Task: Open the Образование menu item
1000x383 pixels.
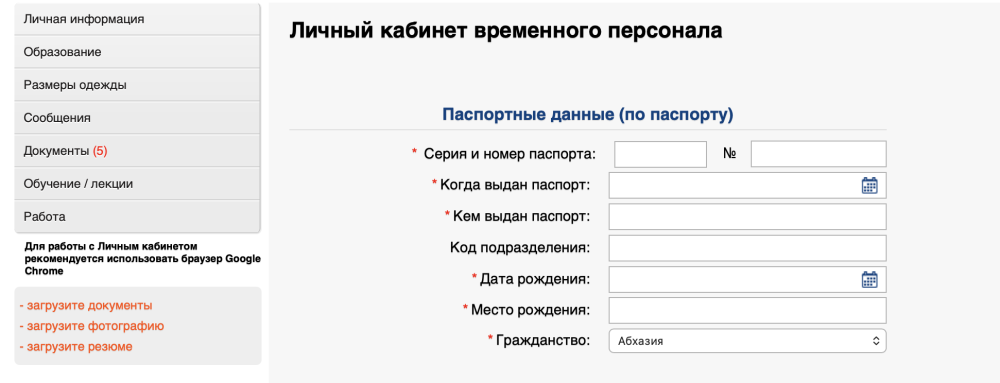Action: [137, 52]
